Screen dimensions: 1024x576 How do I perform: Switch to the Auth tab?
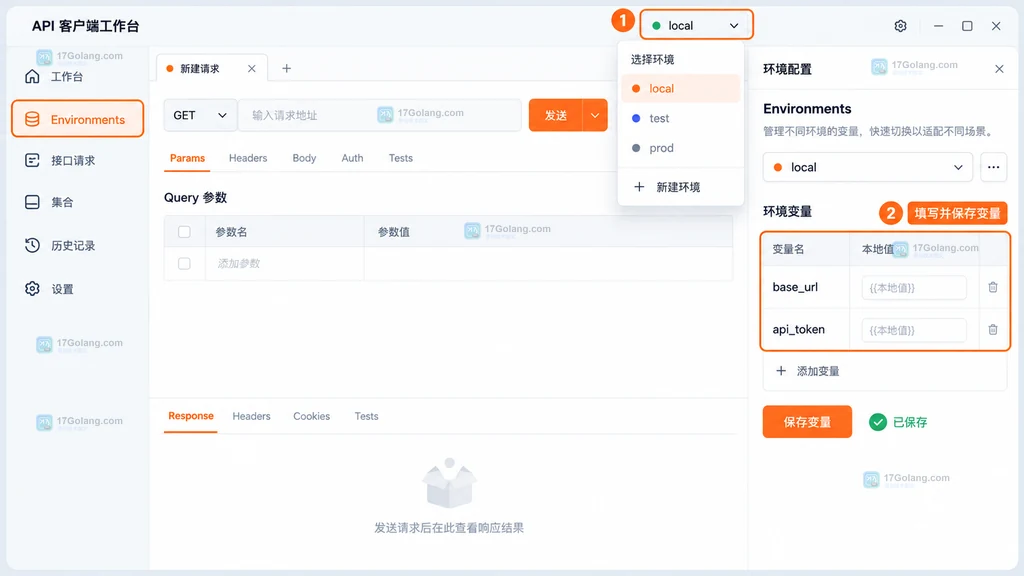click(x=352, y=158)
